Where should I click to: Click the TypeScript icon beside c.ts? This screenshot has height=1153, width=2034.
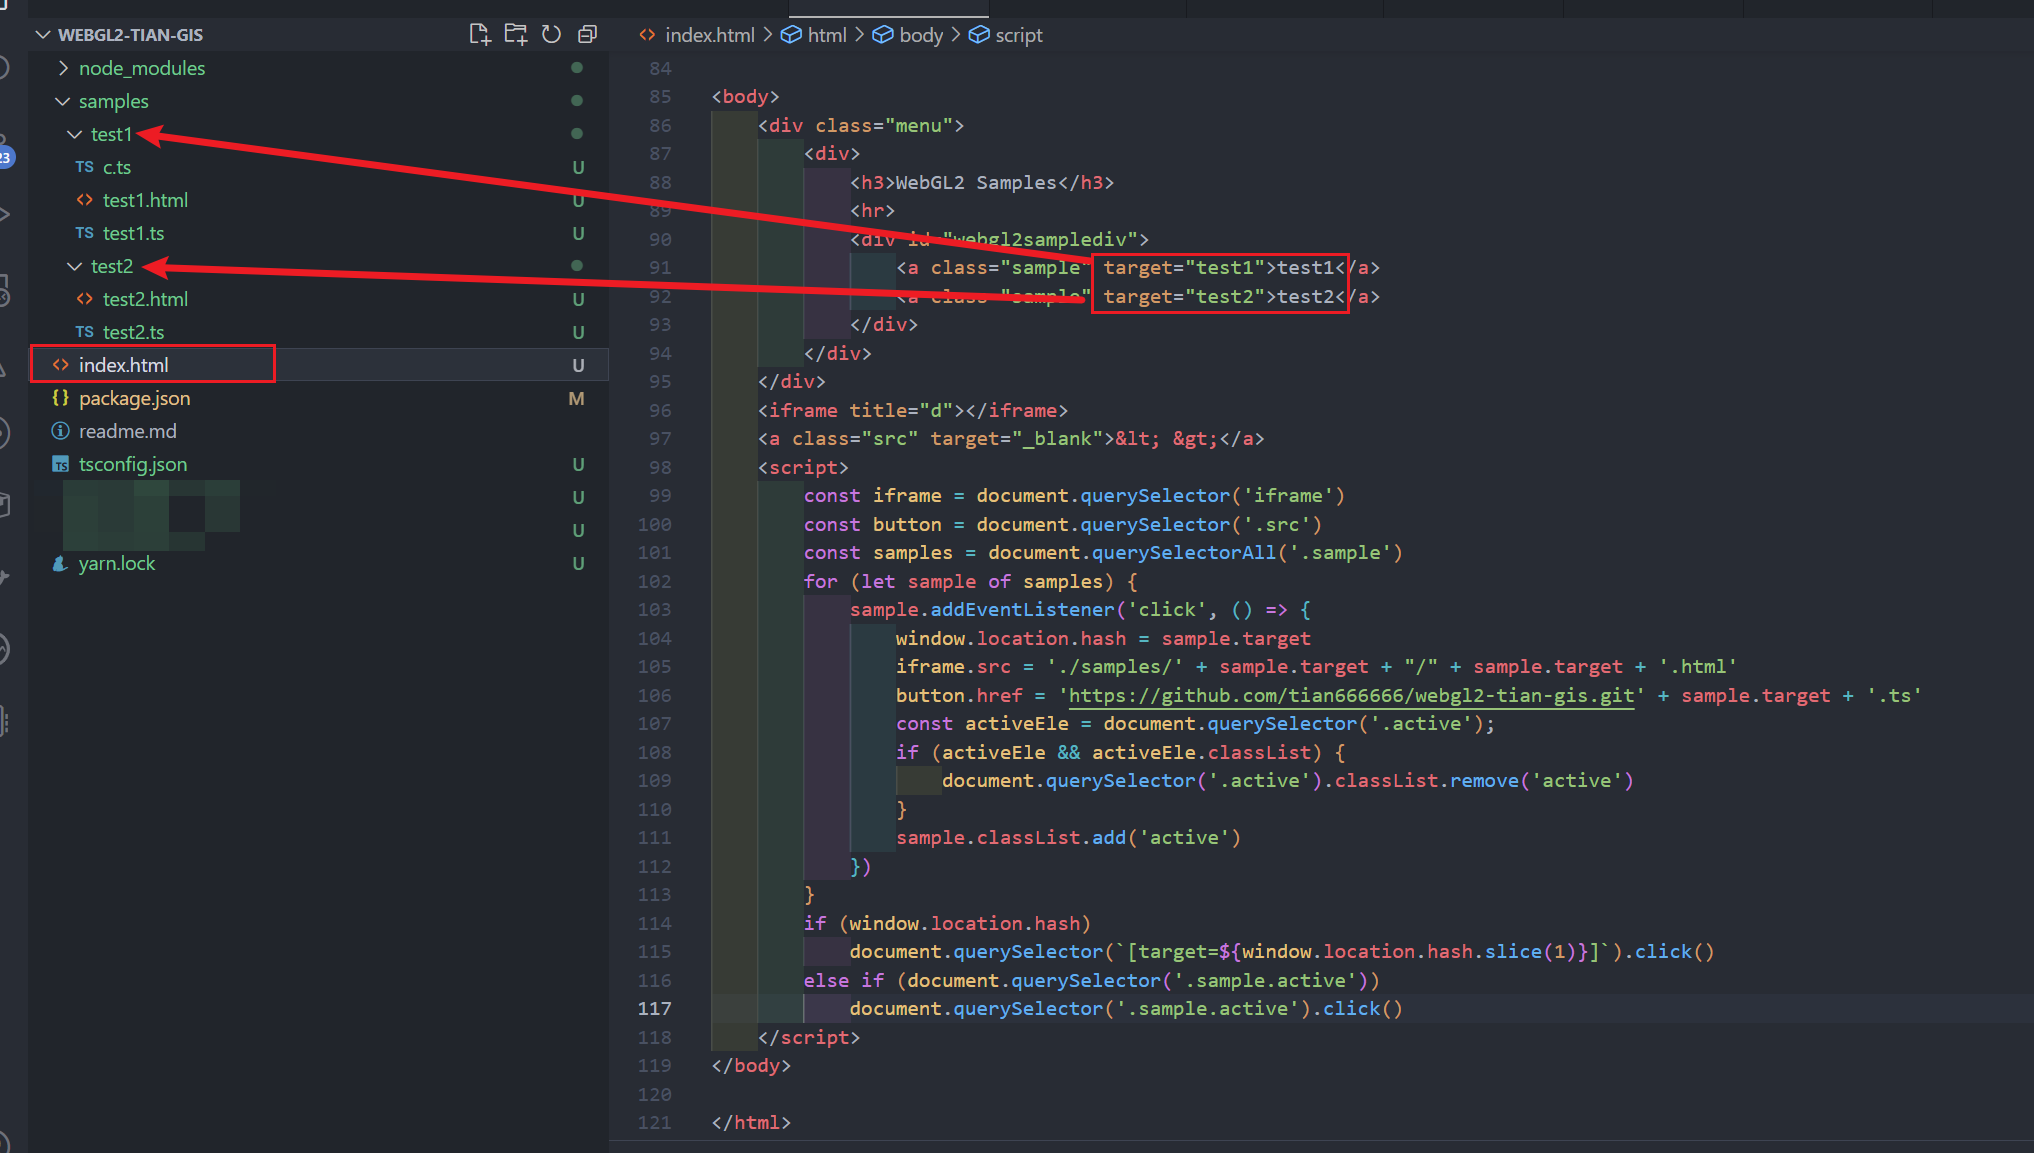(x=85, y=167)
